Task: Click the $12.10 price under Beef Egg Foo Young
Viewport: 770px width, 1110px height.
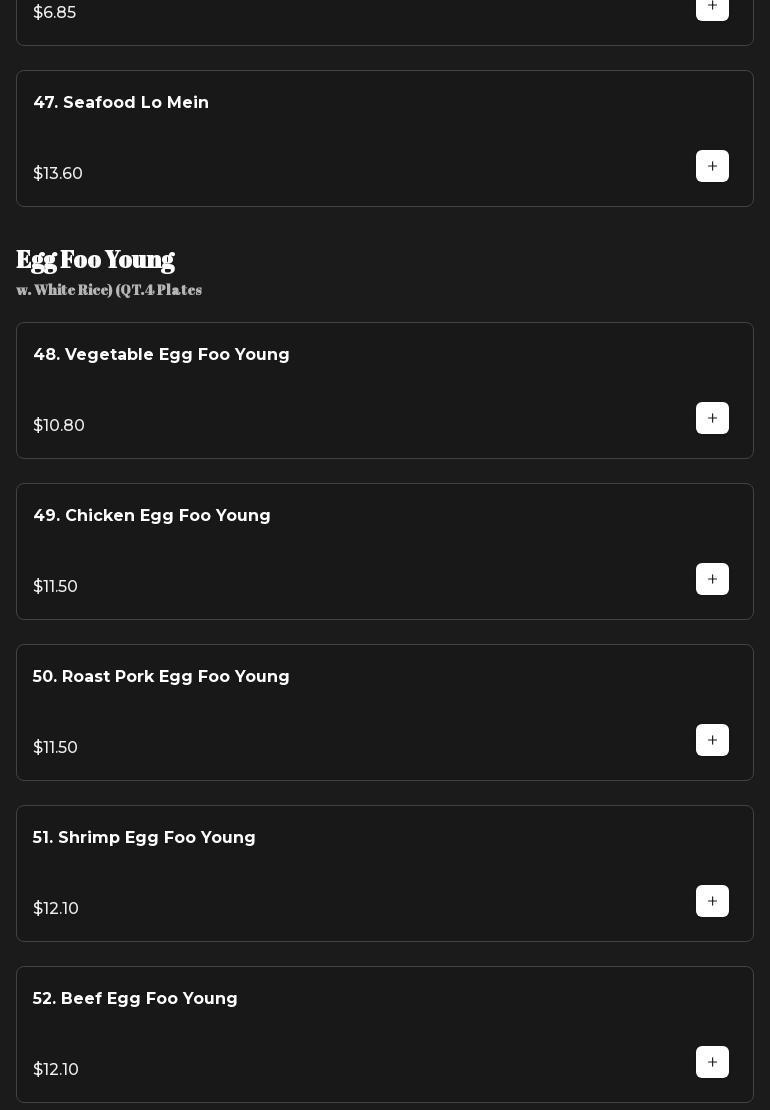Action: pos(56,1070)
